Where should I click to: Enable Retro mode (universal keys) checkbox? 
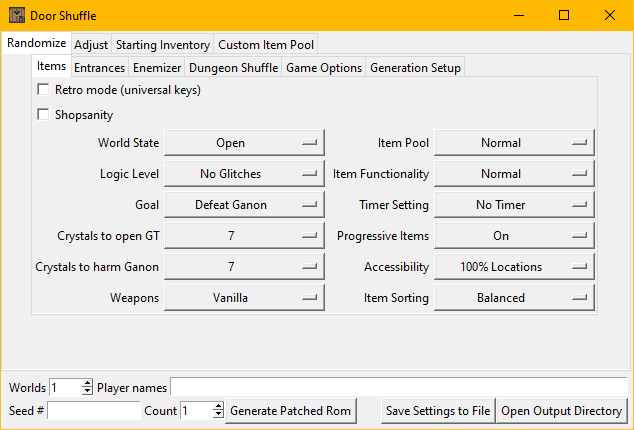click(x=43, y=90)
